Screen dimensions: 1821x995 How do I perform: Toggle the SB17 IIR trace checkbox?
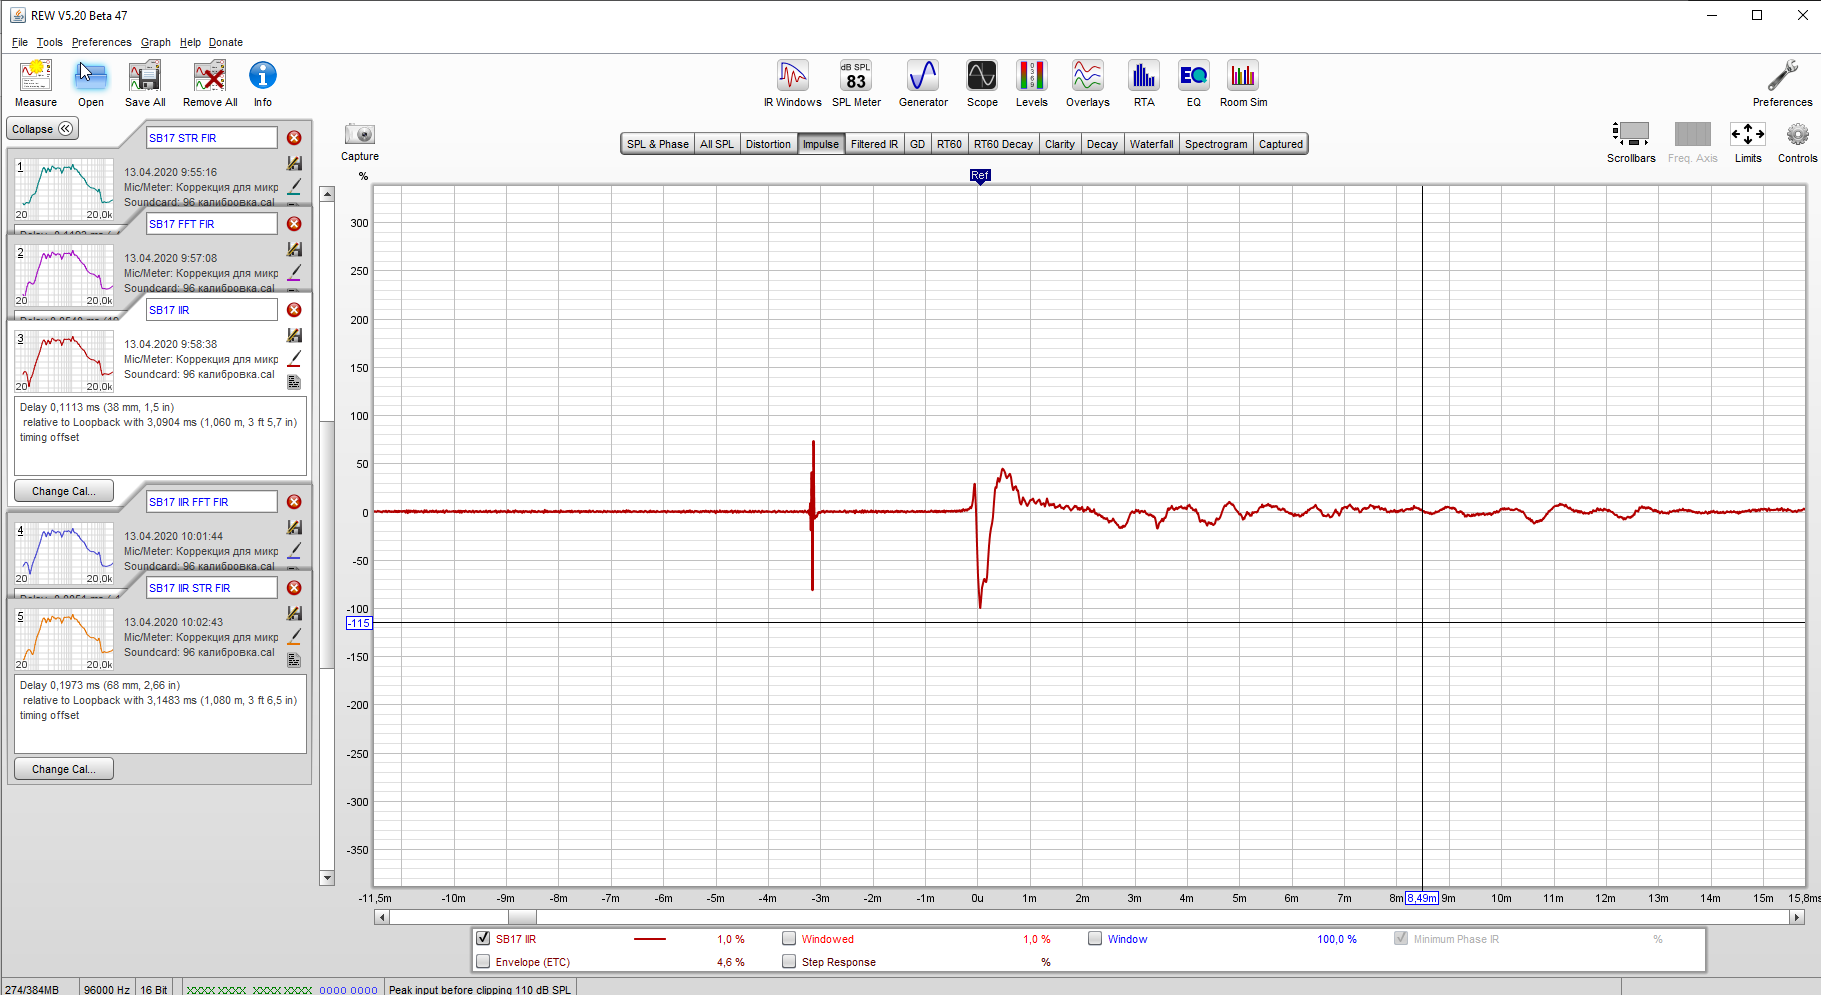tap(484, 938)
